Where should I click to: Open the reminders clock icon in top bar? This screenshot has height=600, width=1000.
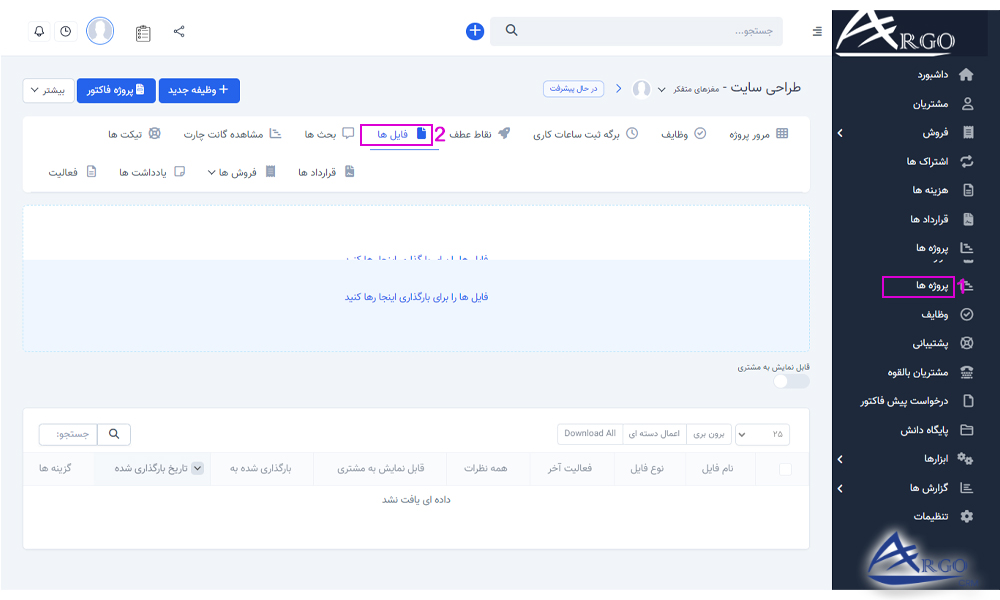click(x=66, y=31)
